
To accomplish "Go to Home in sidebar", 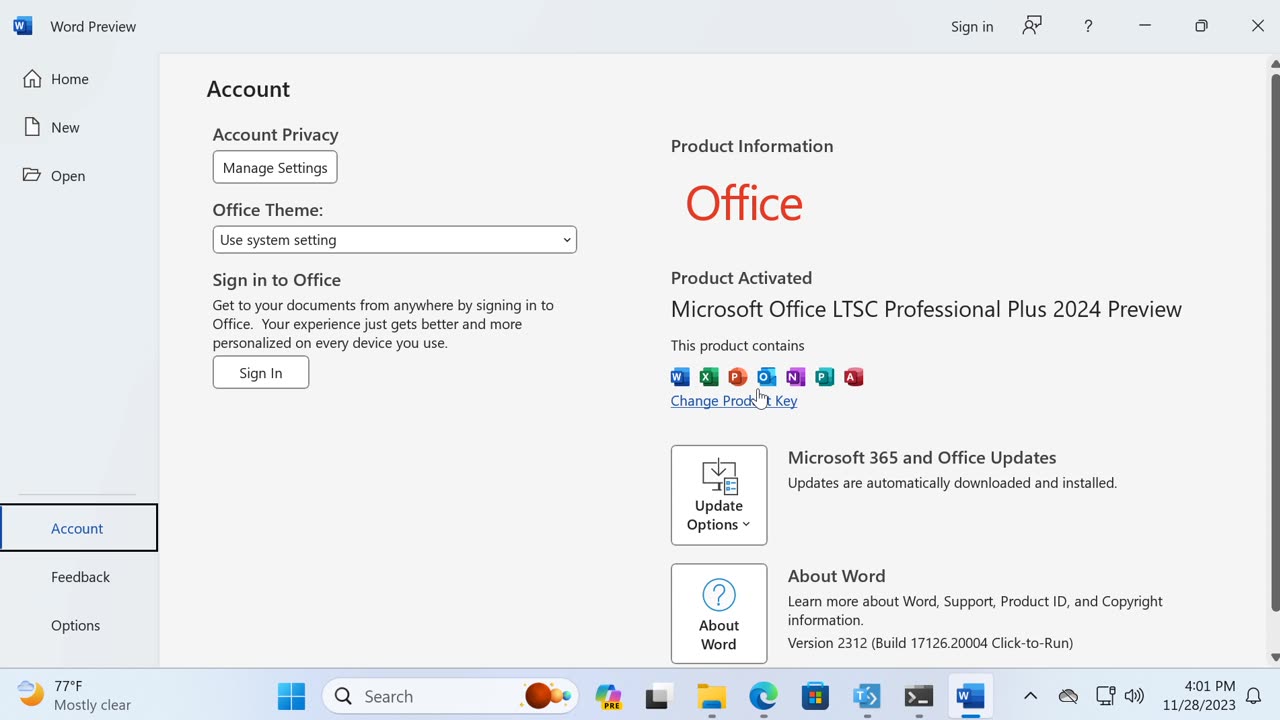I will pos(78,79).
